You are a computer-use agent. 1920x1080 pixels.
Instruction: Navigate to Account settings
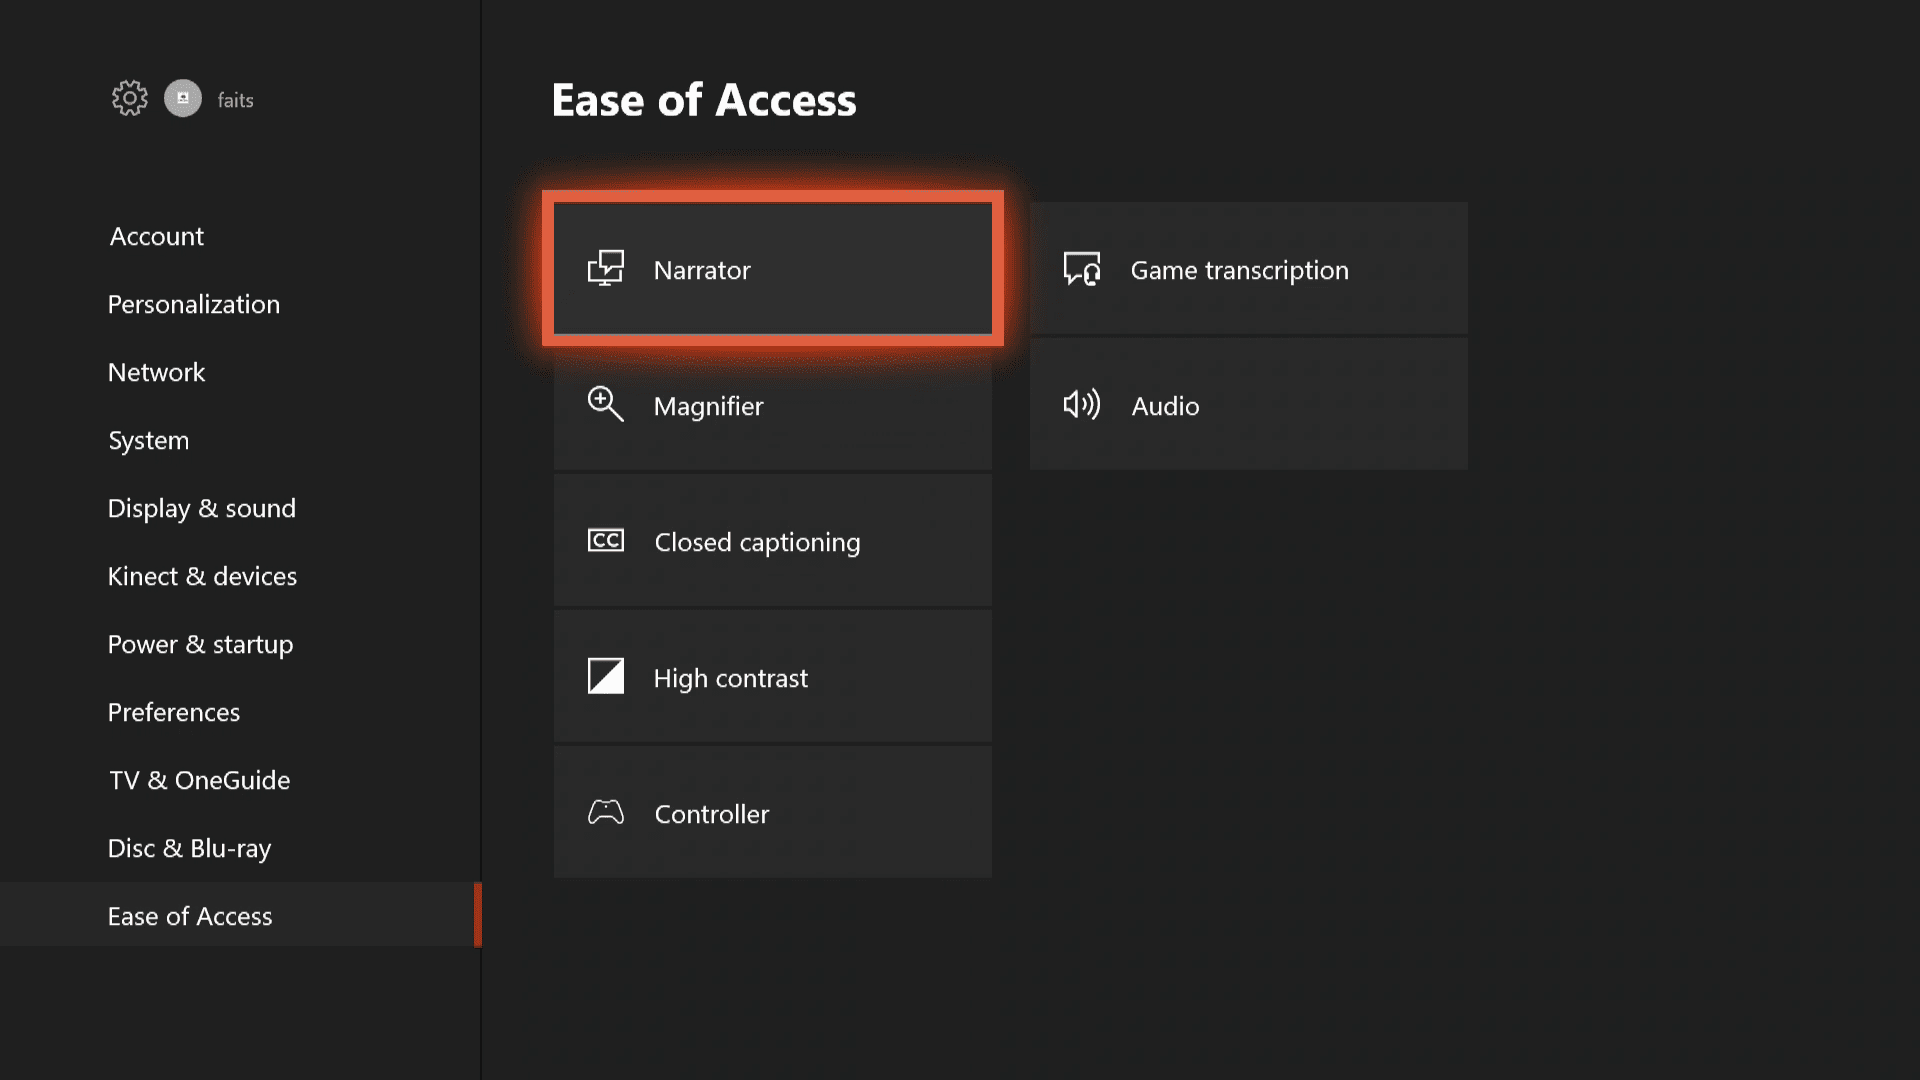coord(156,235)
